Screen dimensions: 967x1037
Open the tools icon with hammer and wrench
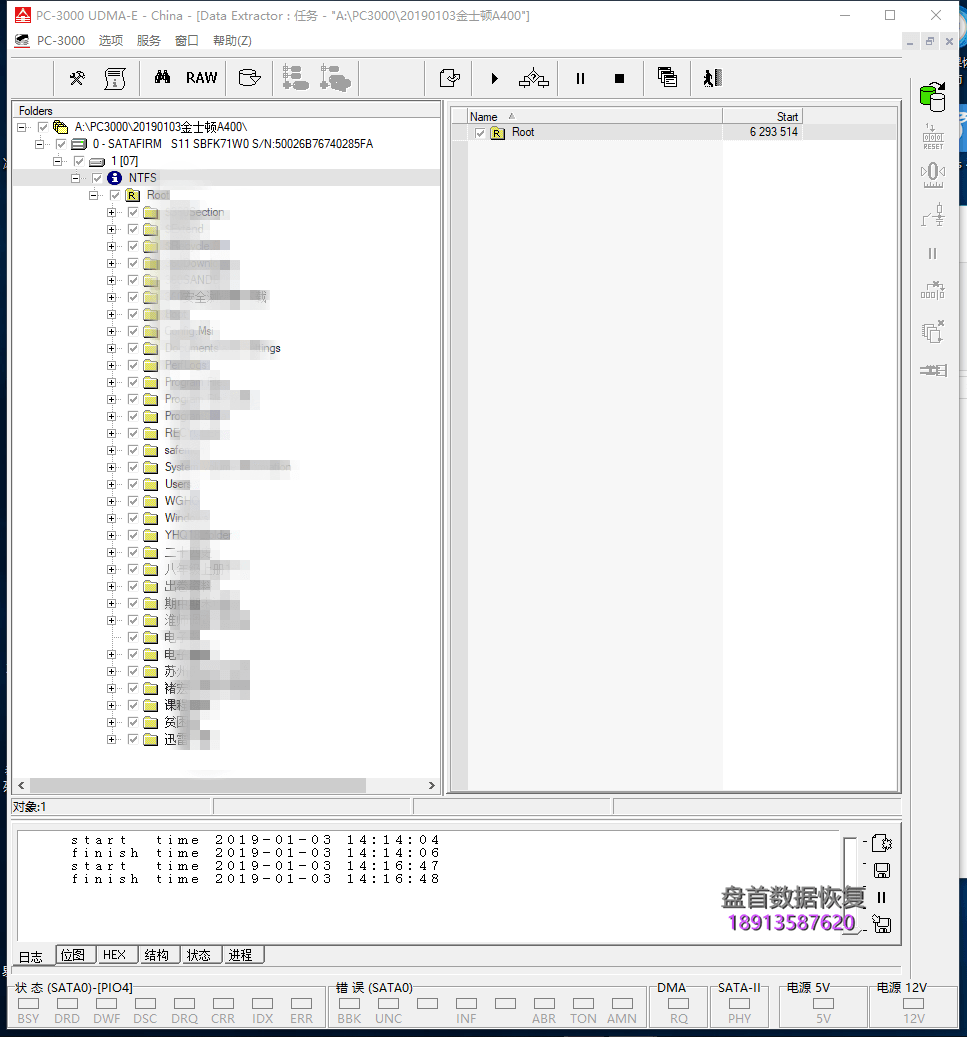pyautogui.click(x=77, y=78)
